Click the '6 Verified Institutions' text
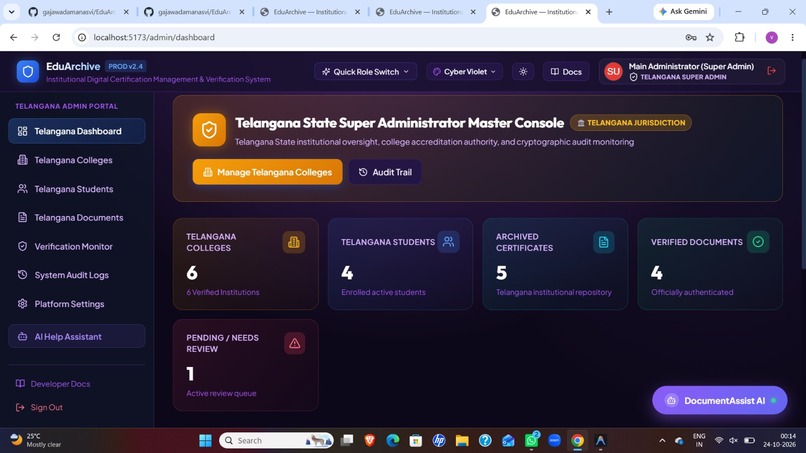Viewport: 806px width, 453px height. (x=223, y=292)
